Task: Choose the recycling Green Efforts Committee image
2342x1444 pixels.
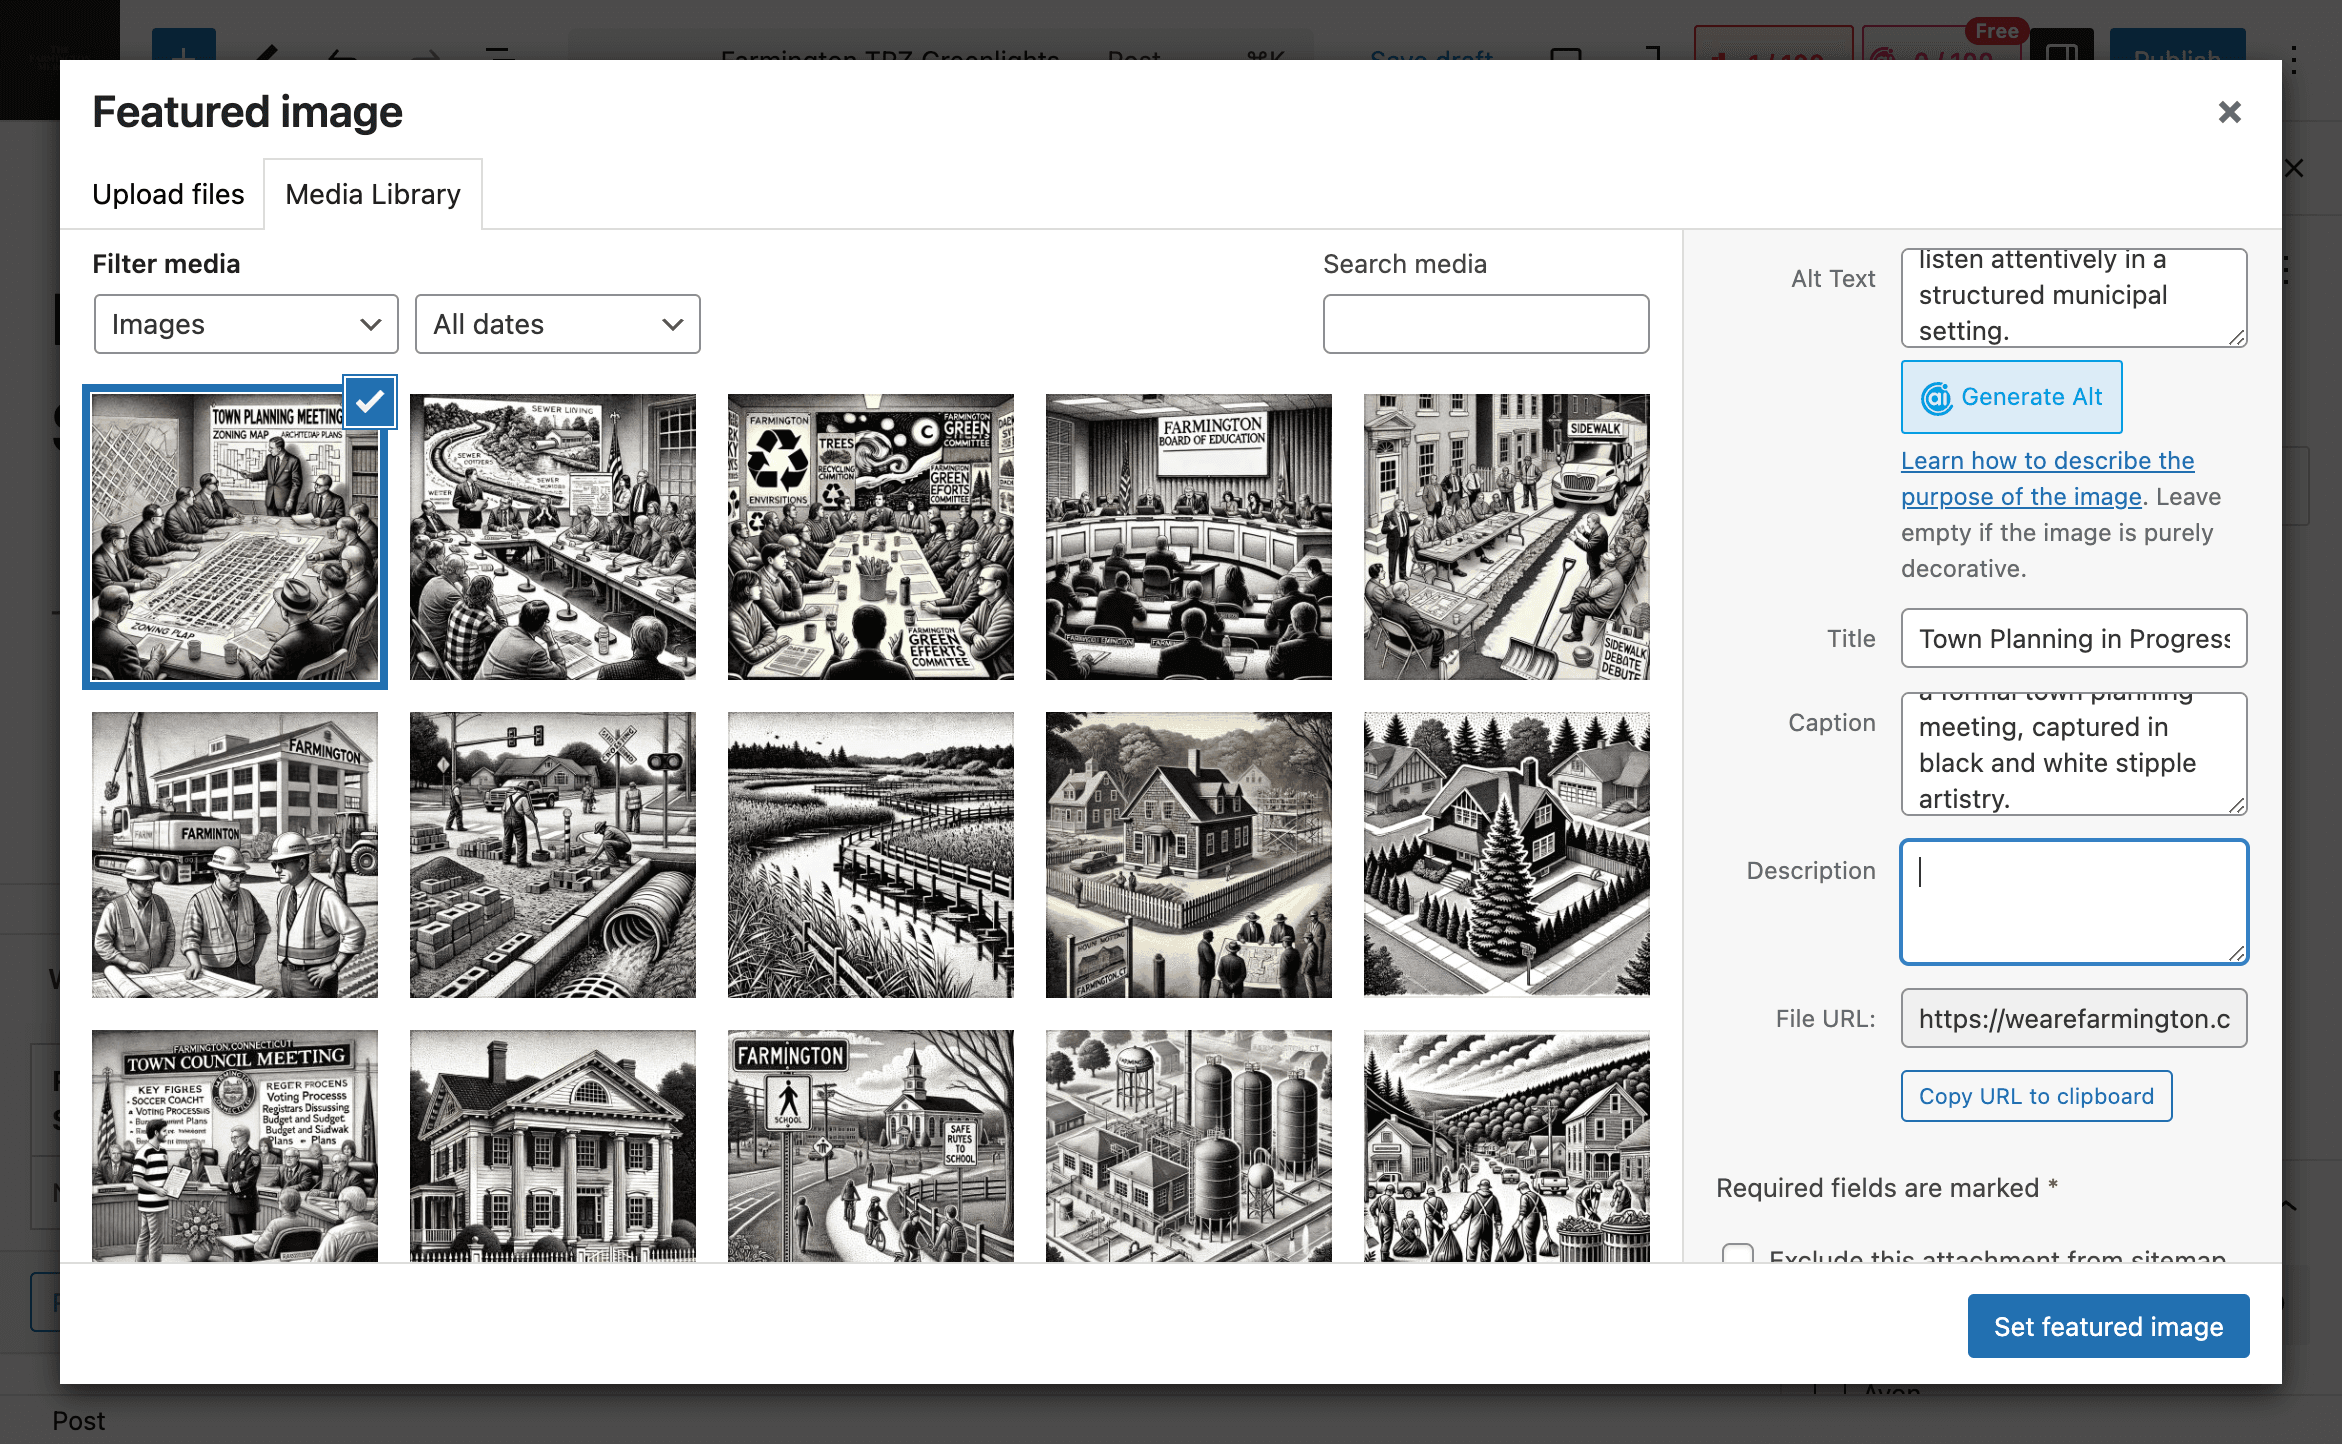Action: [x=870, y=537]
